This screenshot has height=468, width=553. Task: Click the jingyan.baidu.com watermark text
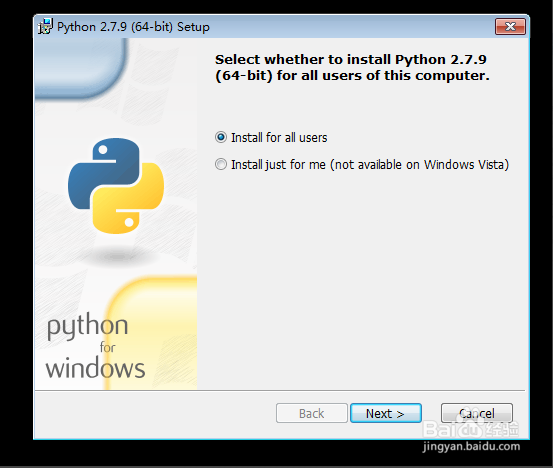click(x=472, y=446)
